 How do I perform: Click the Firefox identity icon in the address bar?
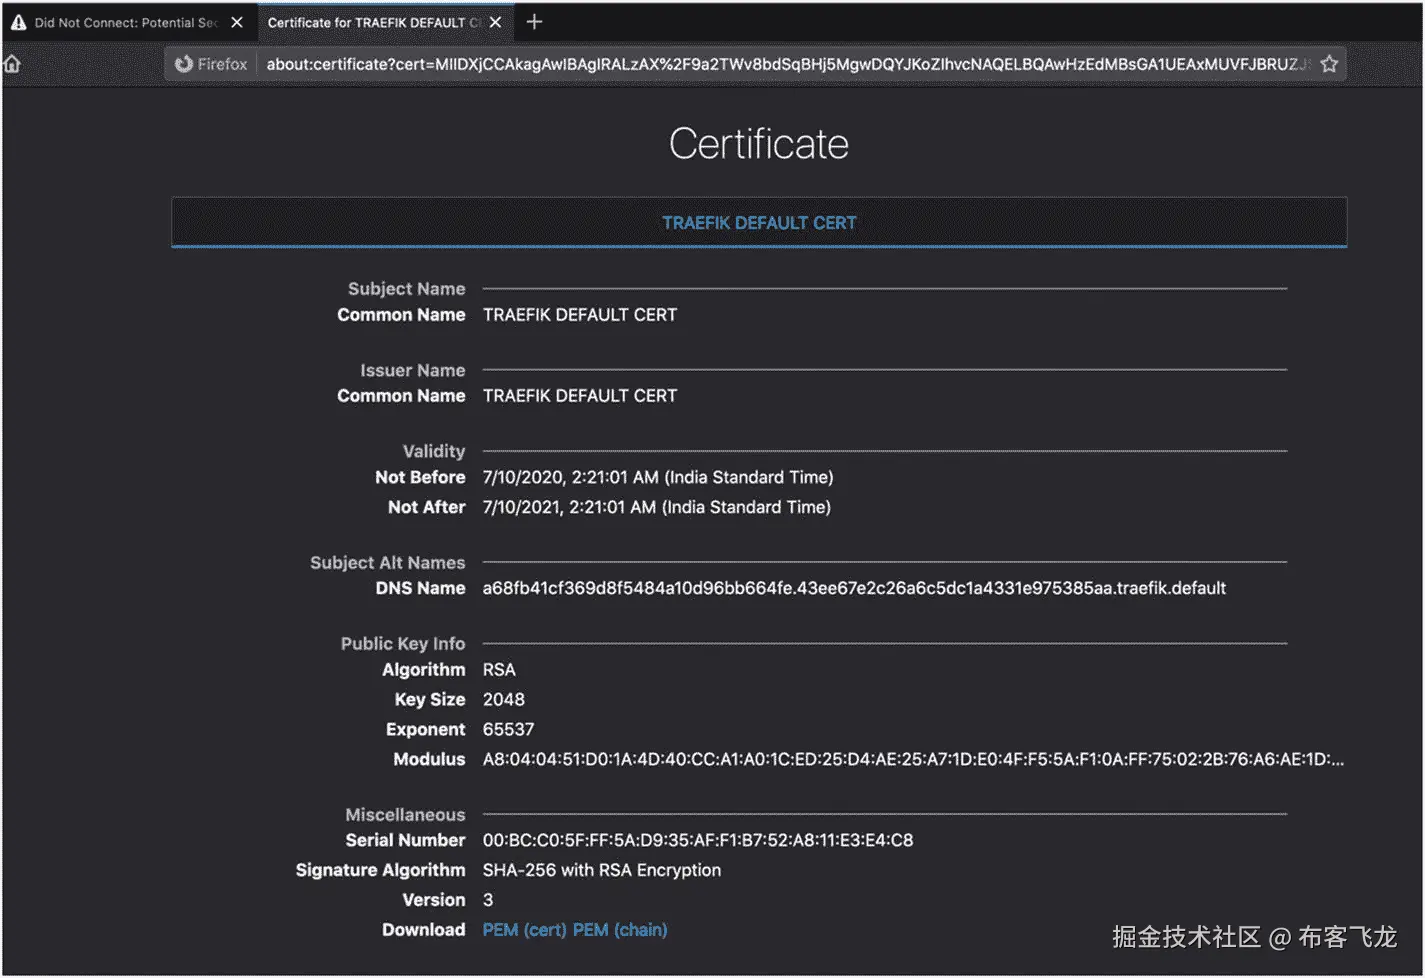pos(211,64)
